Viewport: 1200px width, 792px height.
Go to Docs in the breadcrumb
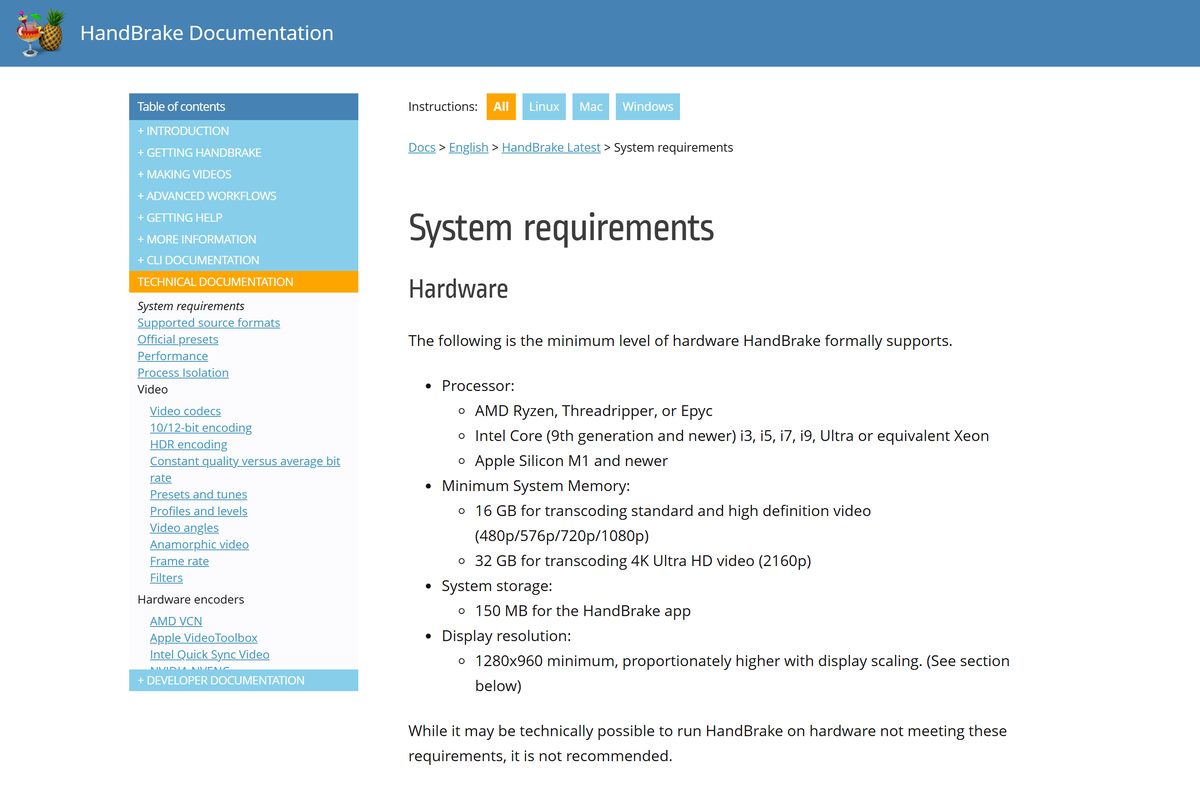(x=422, y=147)
